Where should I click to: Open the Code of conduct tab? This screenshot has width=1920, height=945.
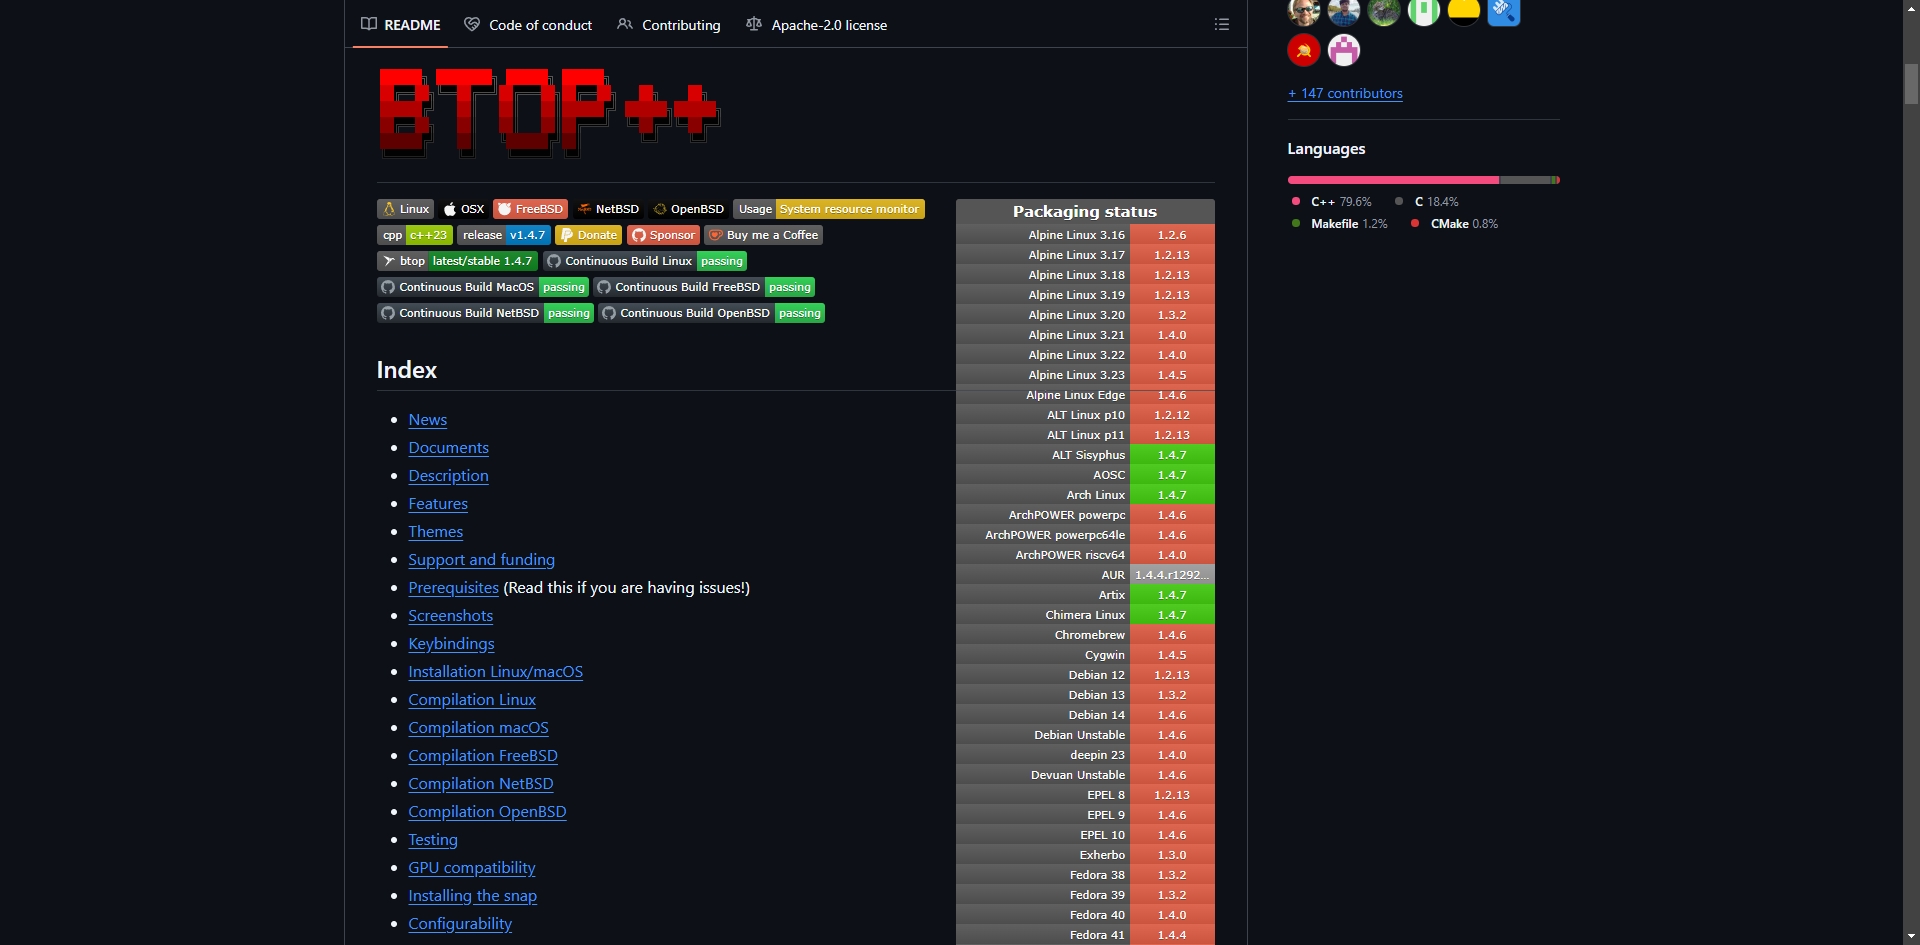coord(528,25)
